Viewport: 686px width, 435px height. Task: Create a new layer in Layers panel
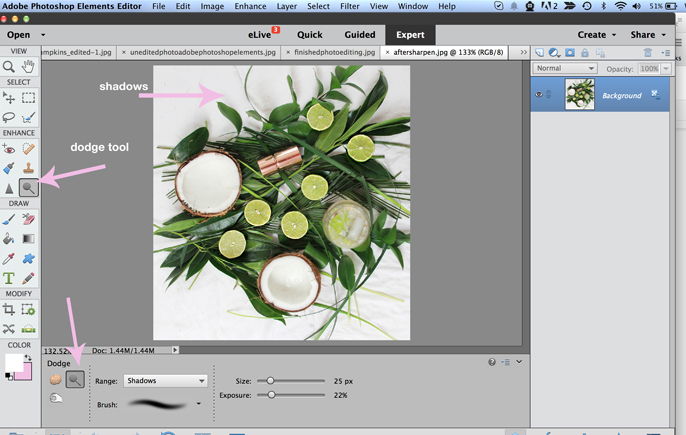(540, 52)
